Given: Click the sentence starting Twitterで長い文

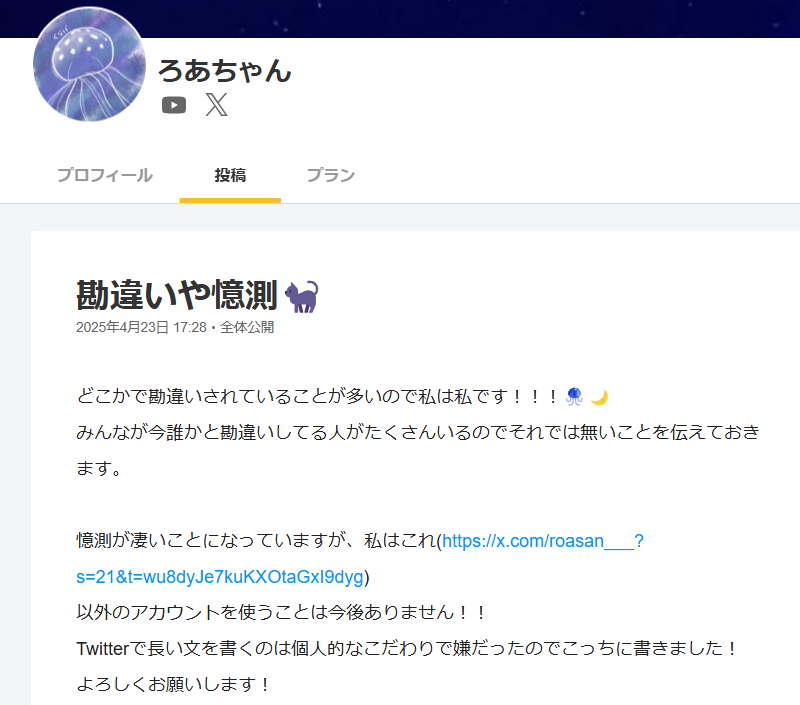Looking at the screenshot, I should point(407,648).
